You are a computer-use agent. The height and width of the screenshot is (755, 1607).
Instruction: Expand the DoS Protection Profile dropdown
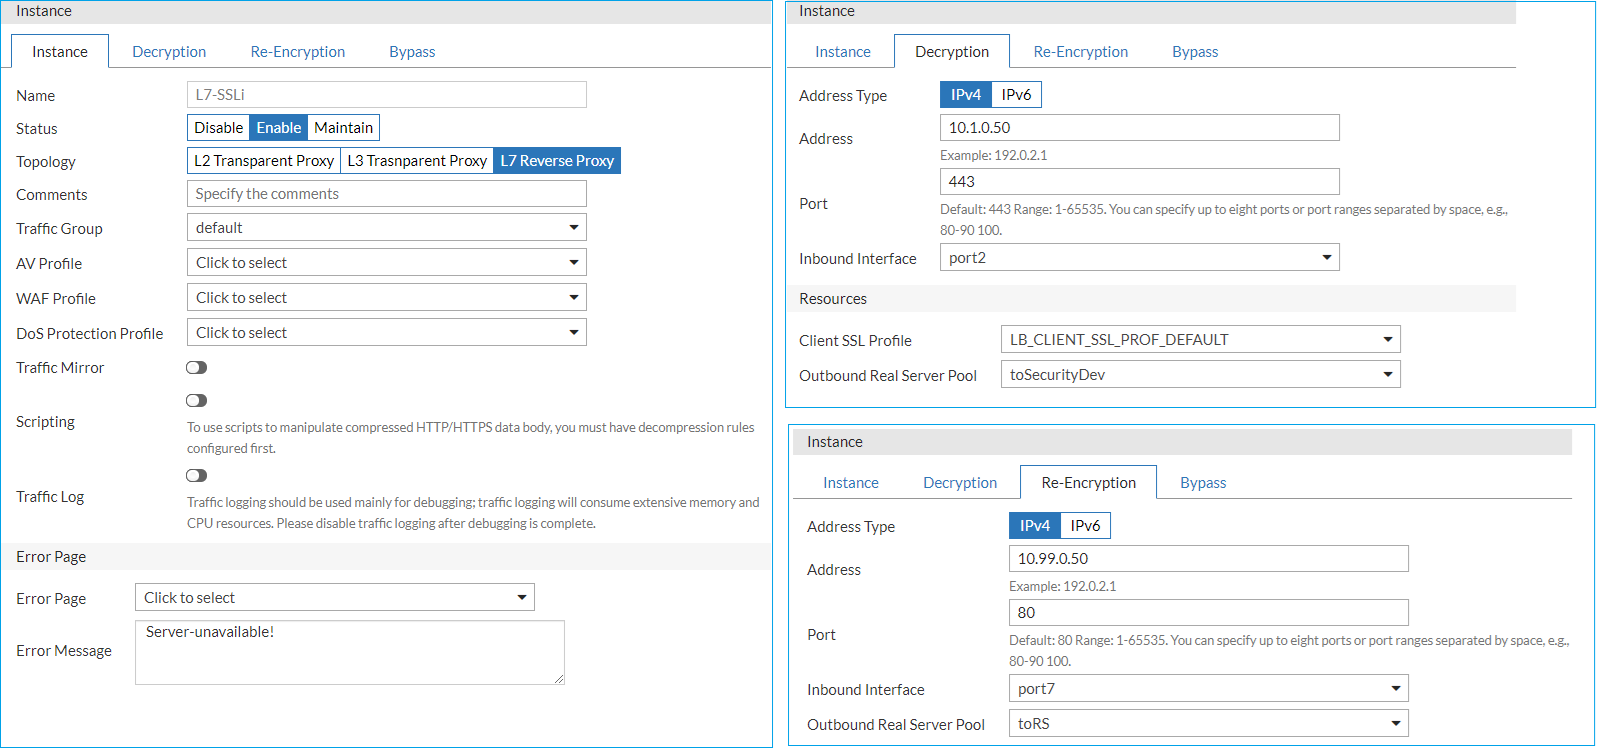tap(386, 333)
